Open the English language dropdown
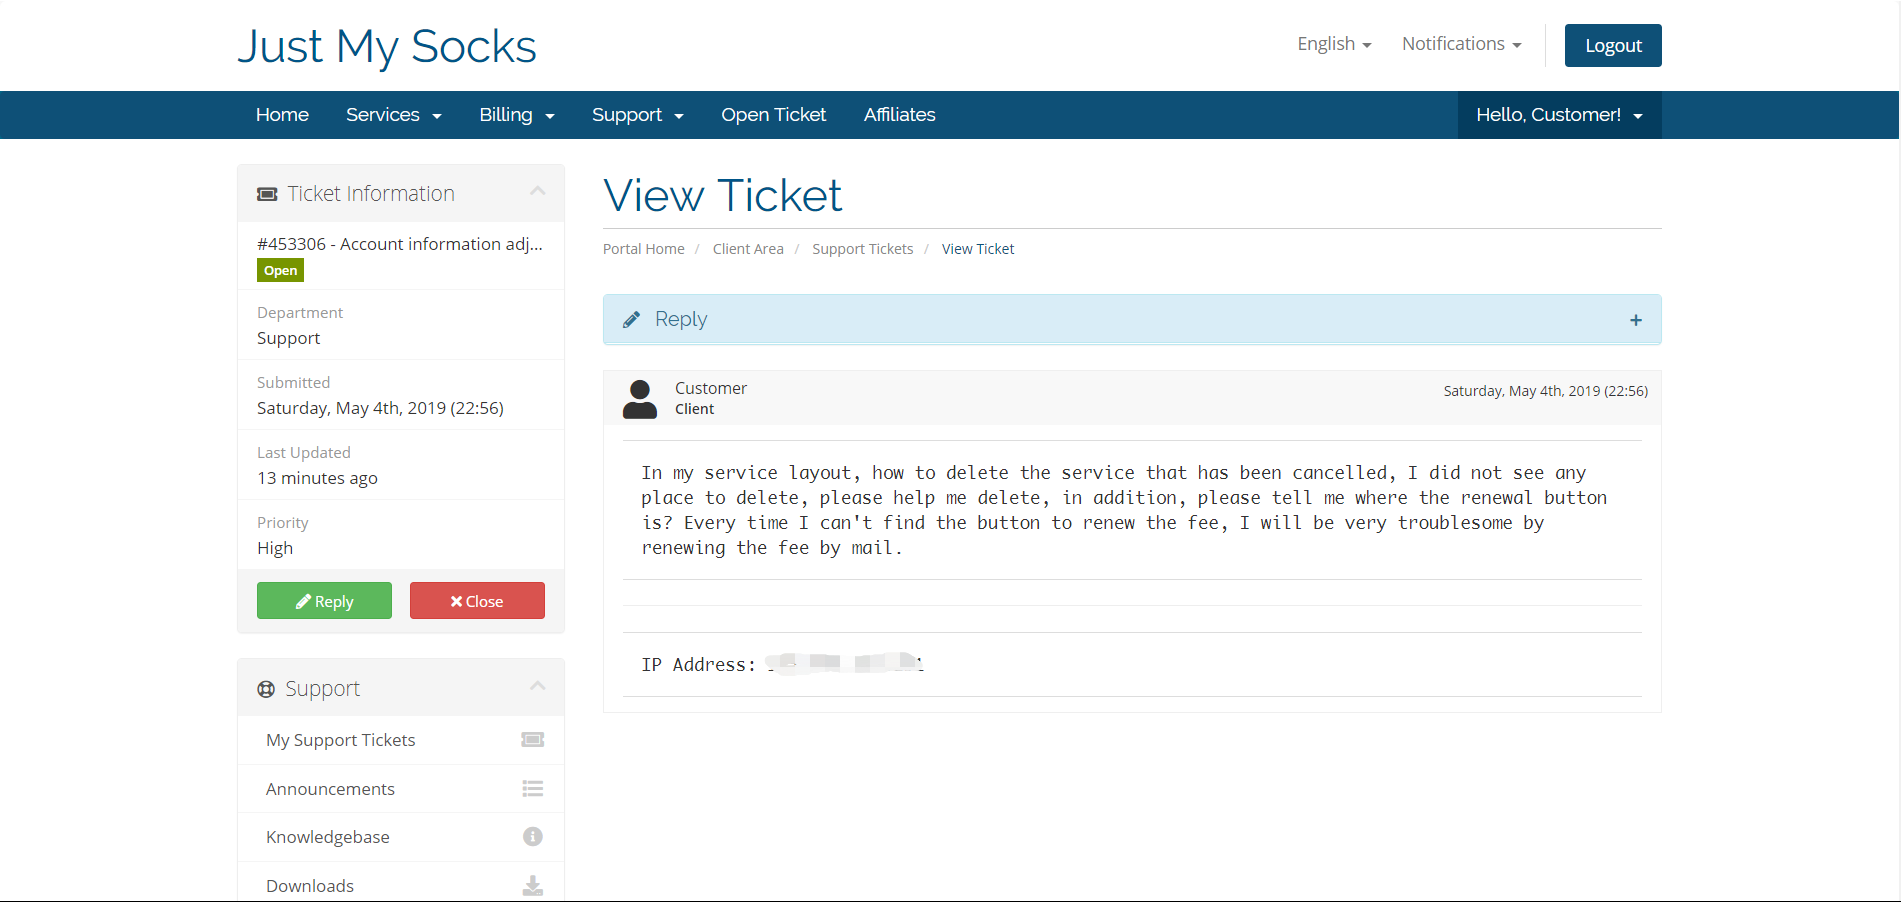The width and height of the screenshot is (1901, 902). pyautogui.click(x=1334, y=44)
